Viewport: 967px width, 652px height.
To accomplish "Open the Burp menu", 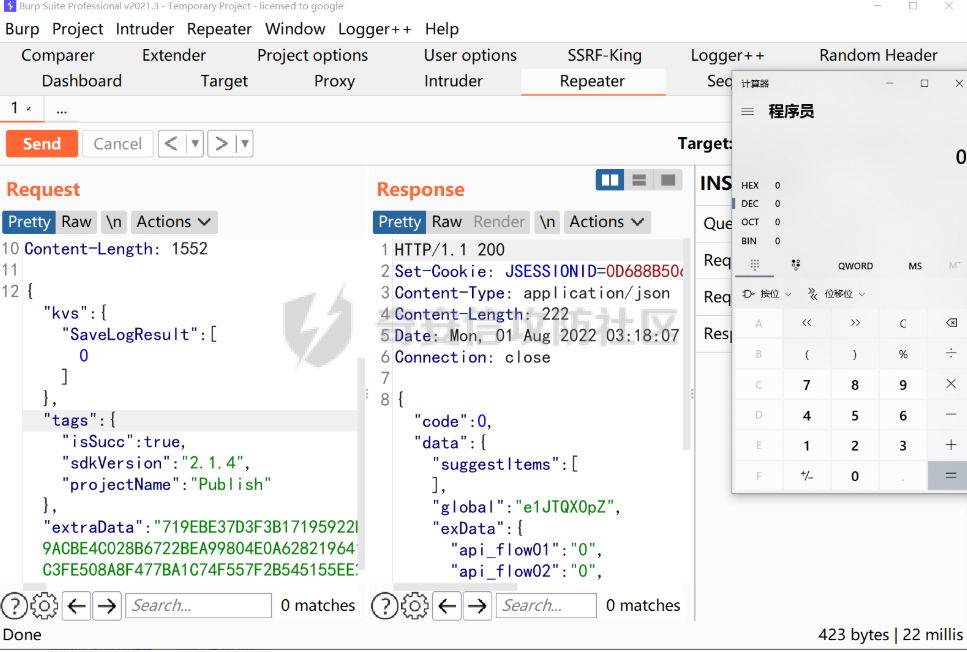I will pyautogui.click(x=22, y=29).
